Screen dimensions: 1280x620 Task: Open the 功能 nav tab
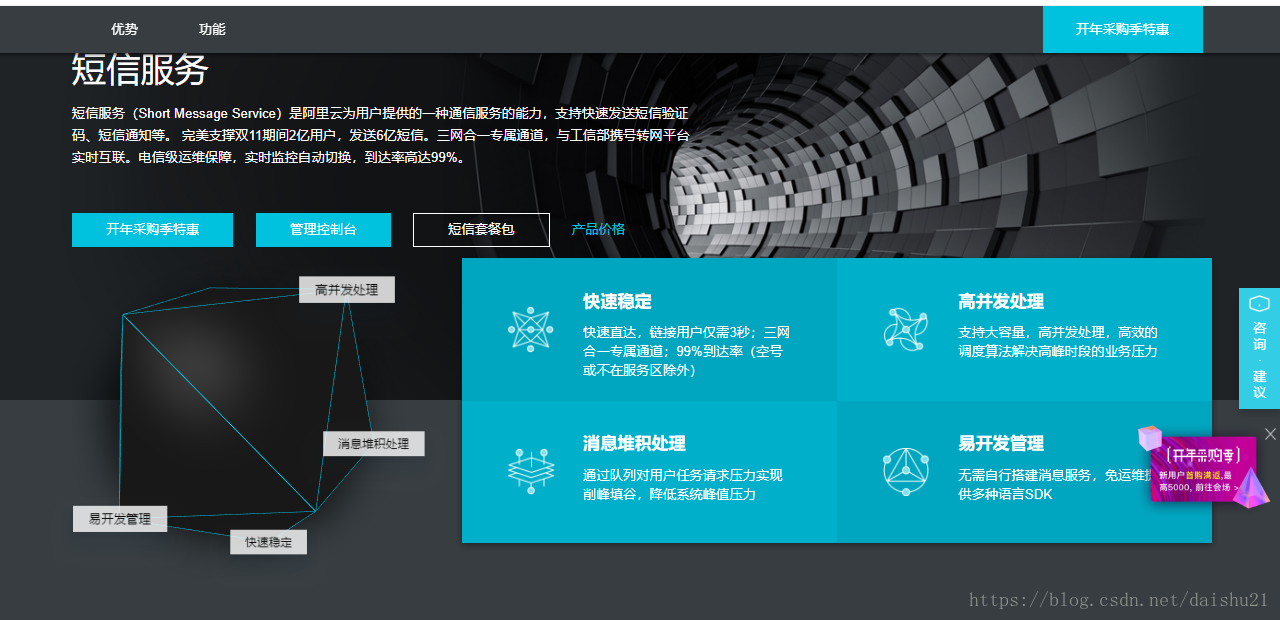tap(212, 29)
